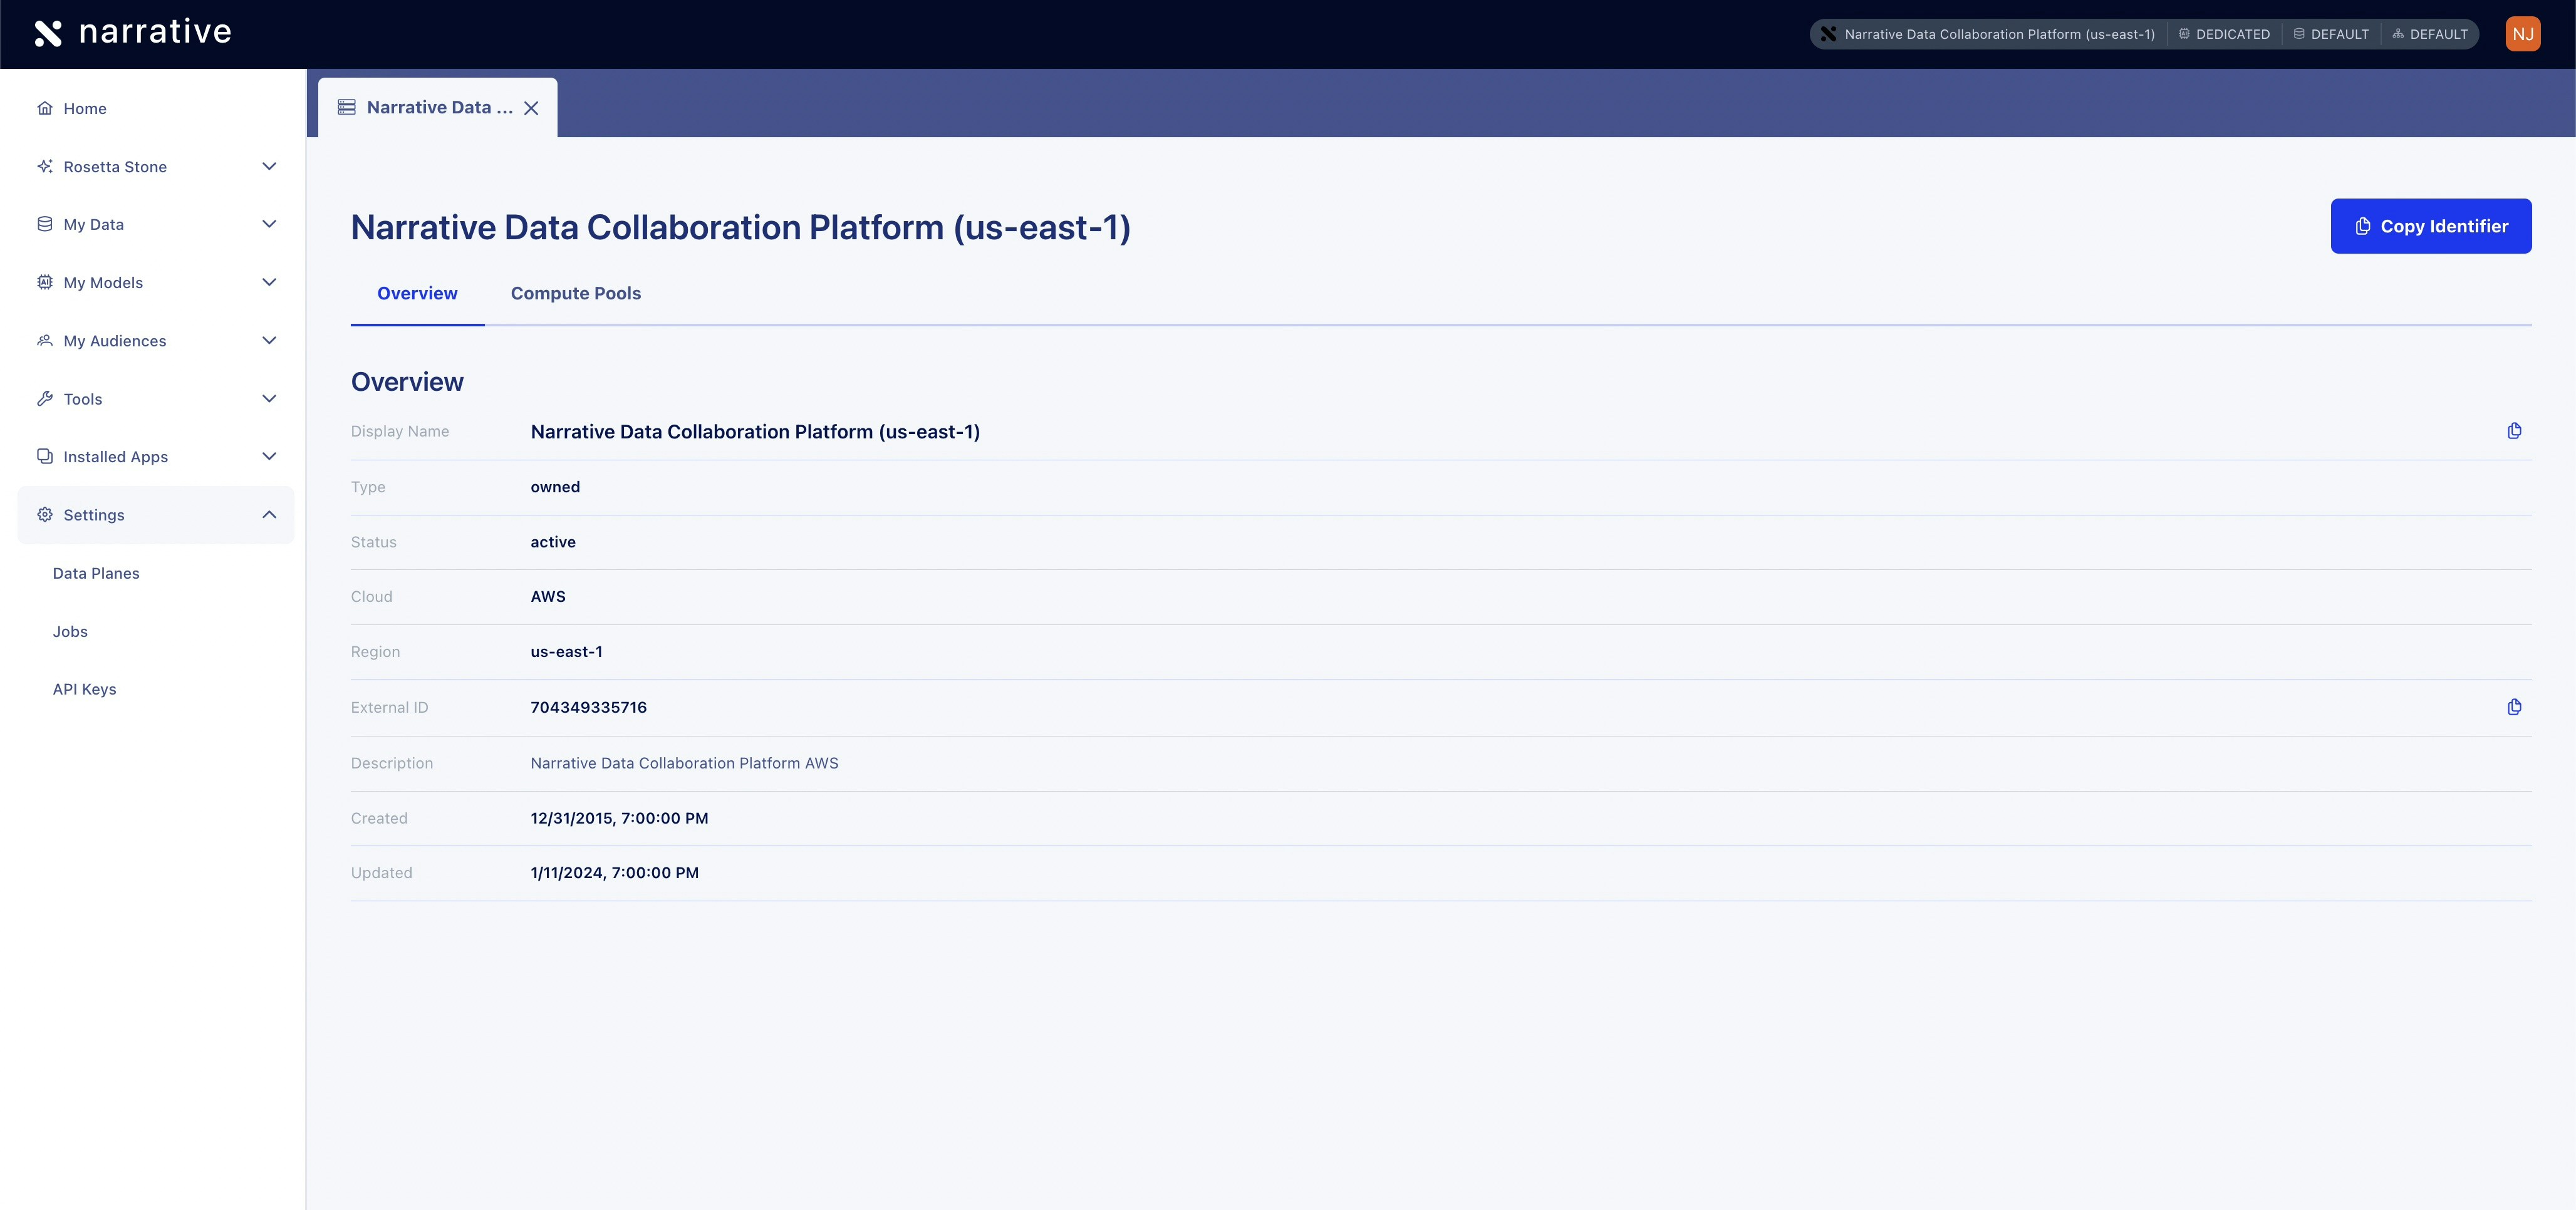Select the Overview tab
The height and width of the screenshot is (1210, 2576).
coord(417,293)
